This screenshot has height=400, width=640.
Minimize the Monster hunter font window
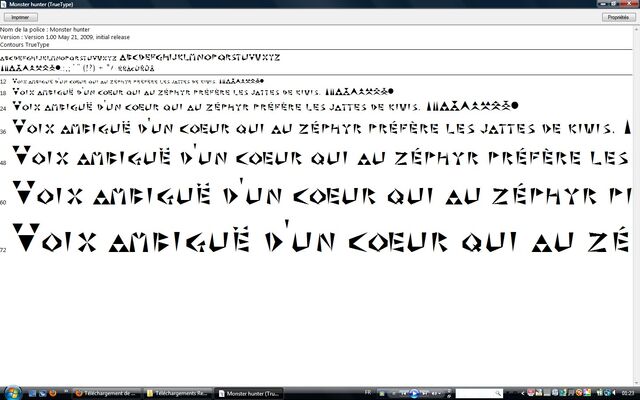point(603,4)
